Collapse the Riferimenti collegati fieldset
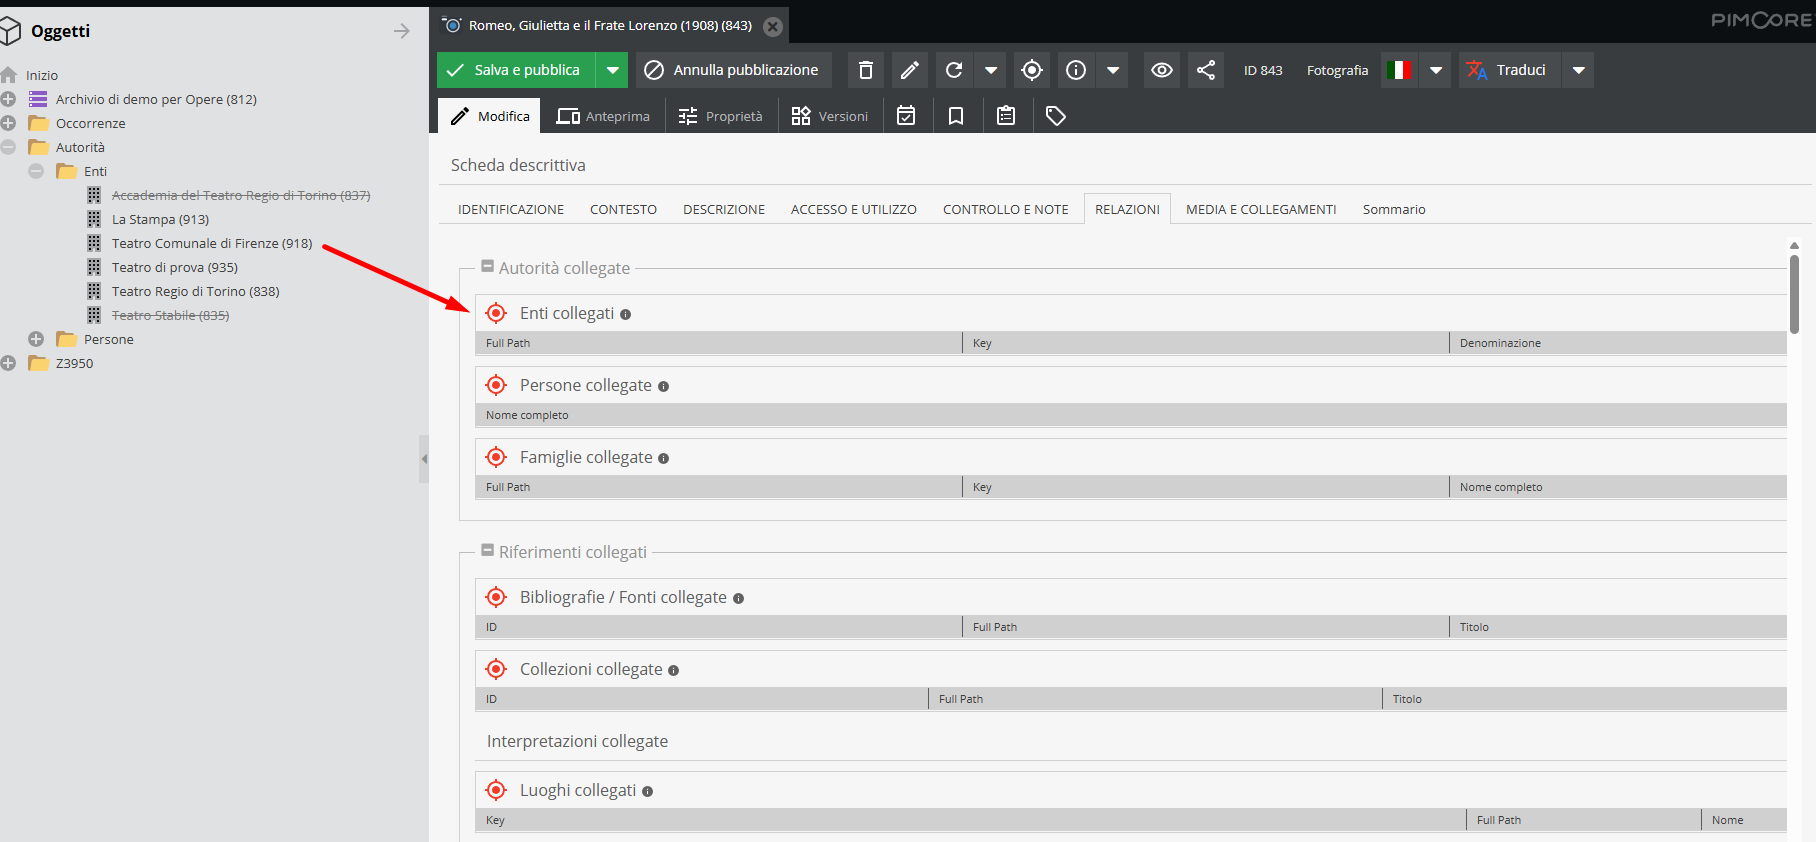Viewport: 1816px width, 842px height. click(x=488, y=551)
